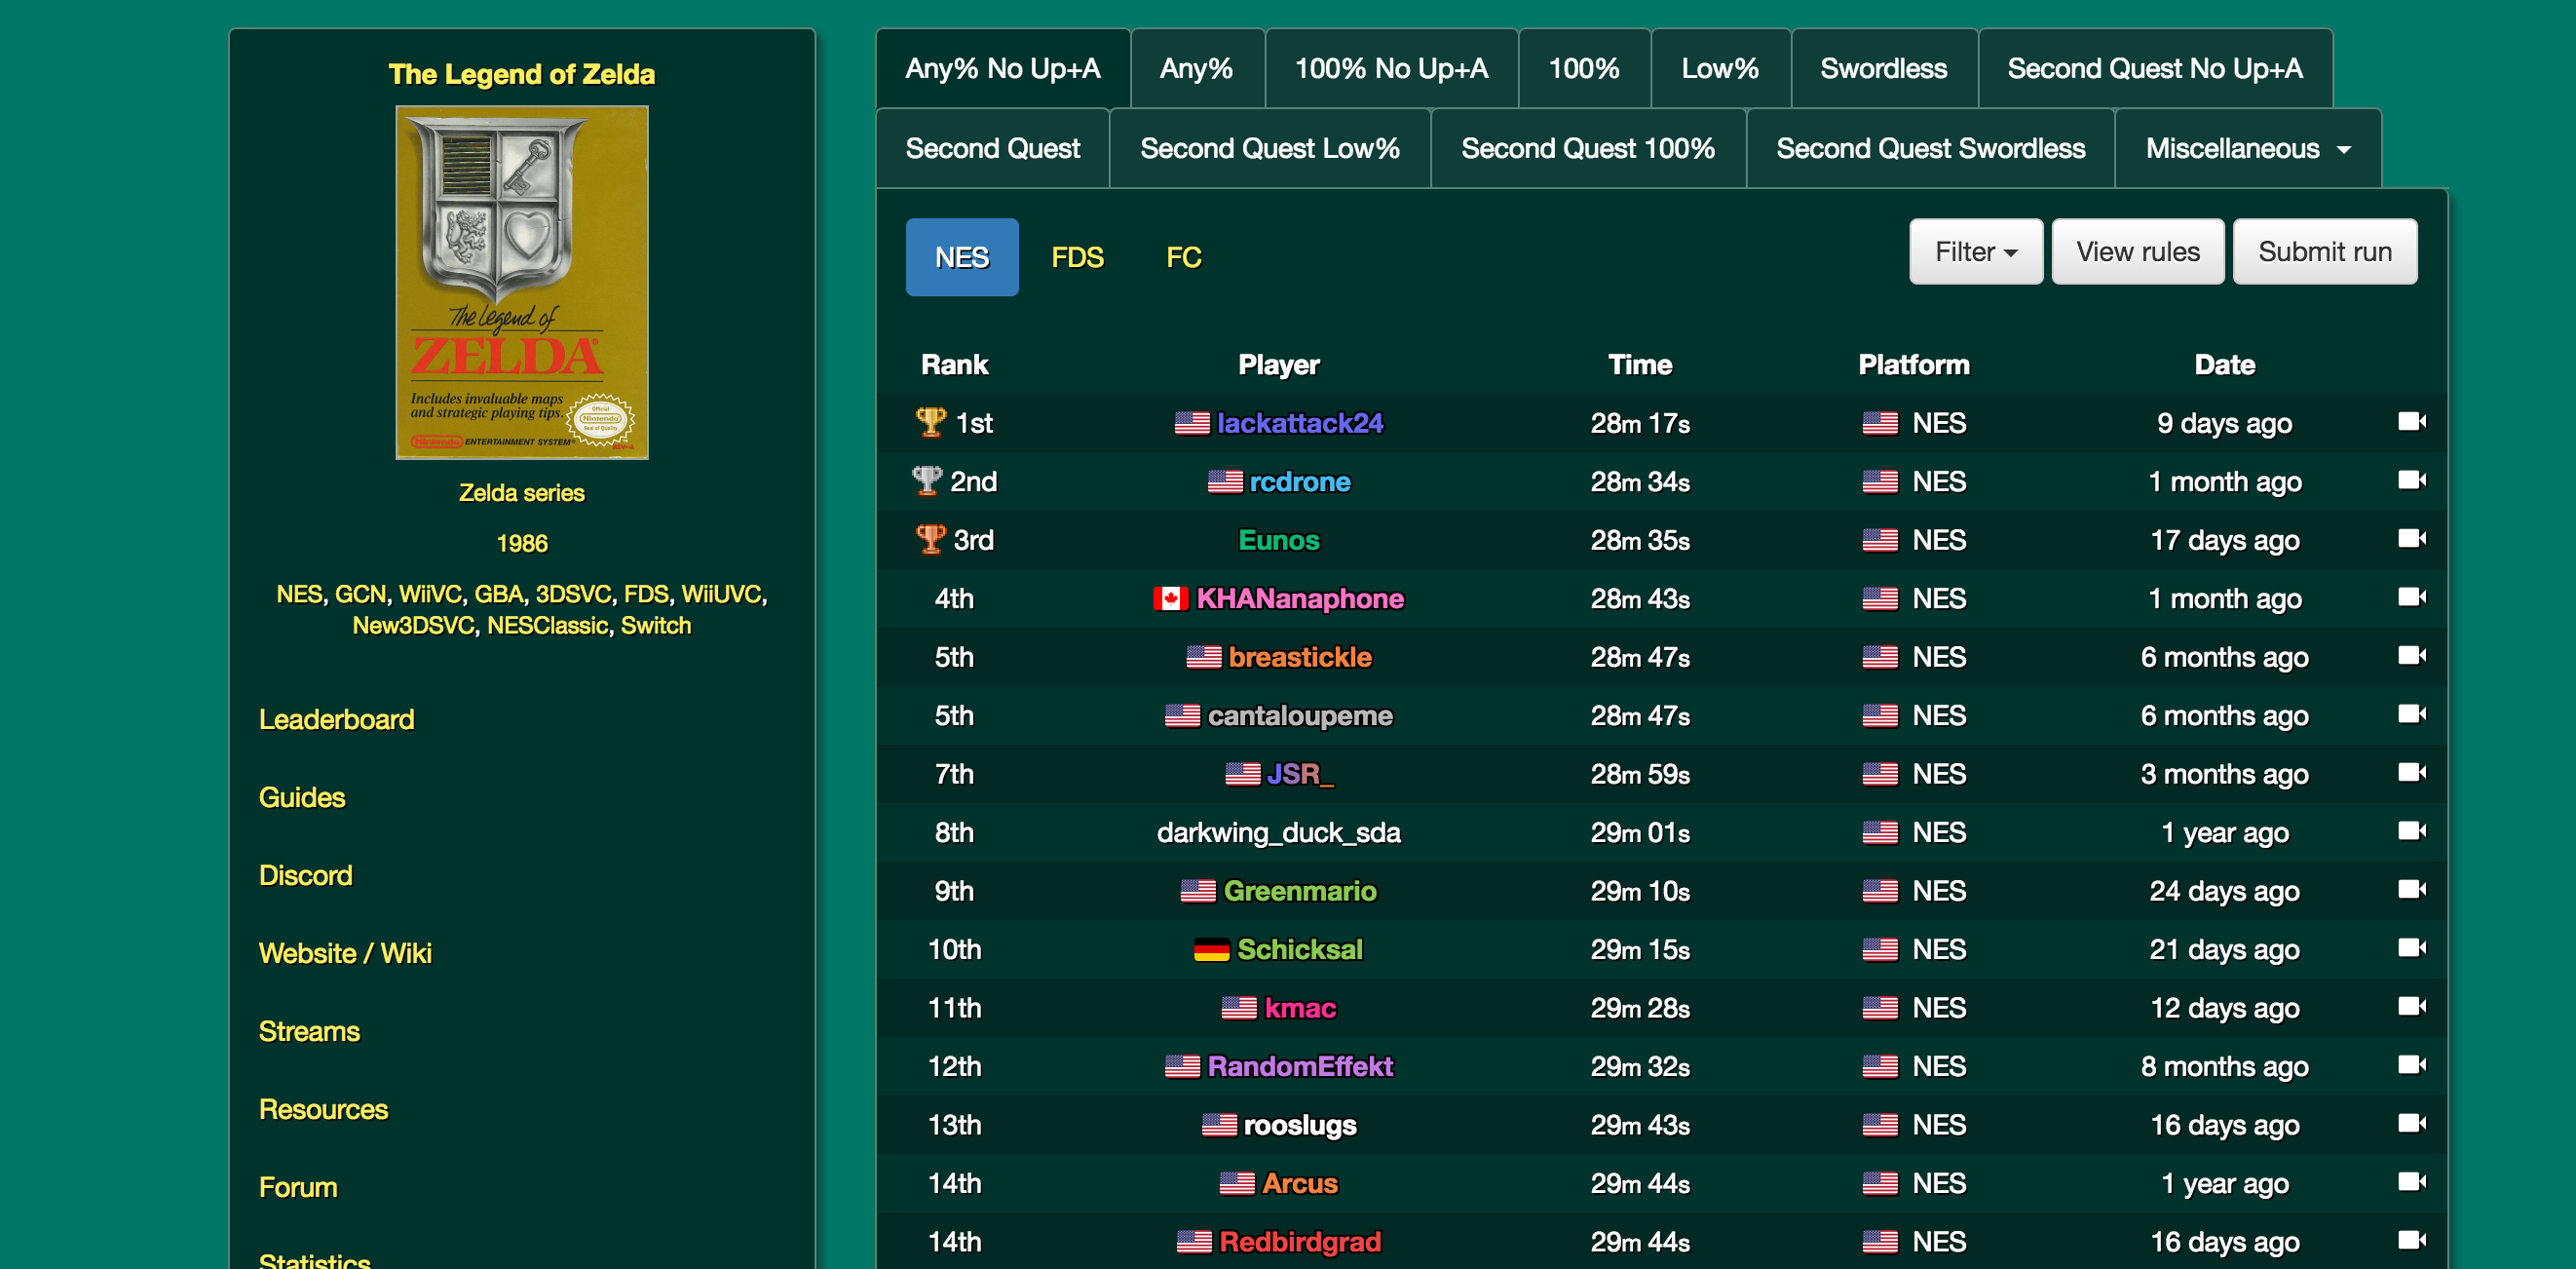Screen dimensions: 2576x1269
Task: Switch to the Any% category tab
Action: coord(1196,68)
